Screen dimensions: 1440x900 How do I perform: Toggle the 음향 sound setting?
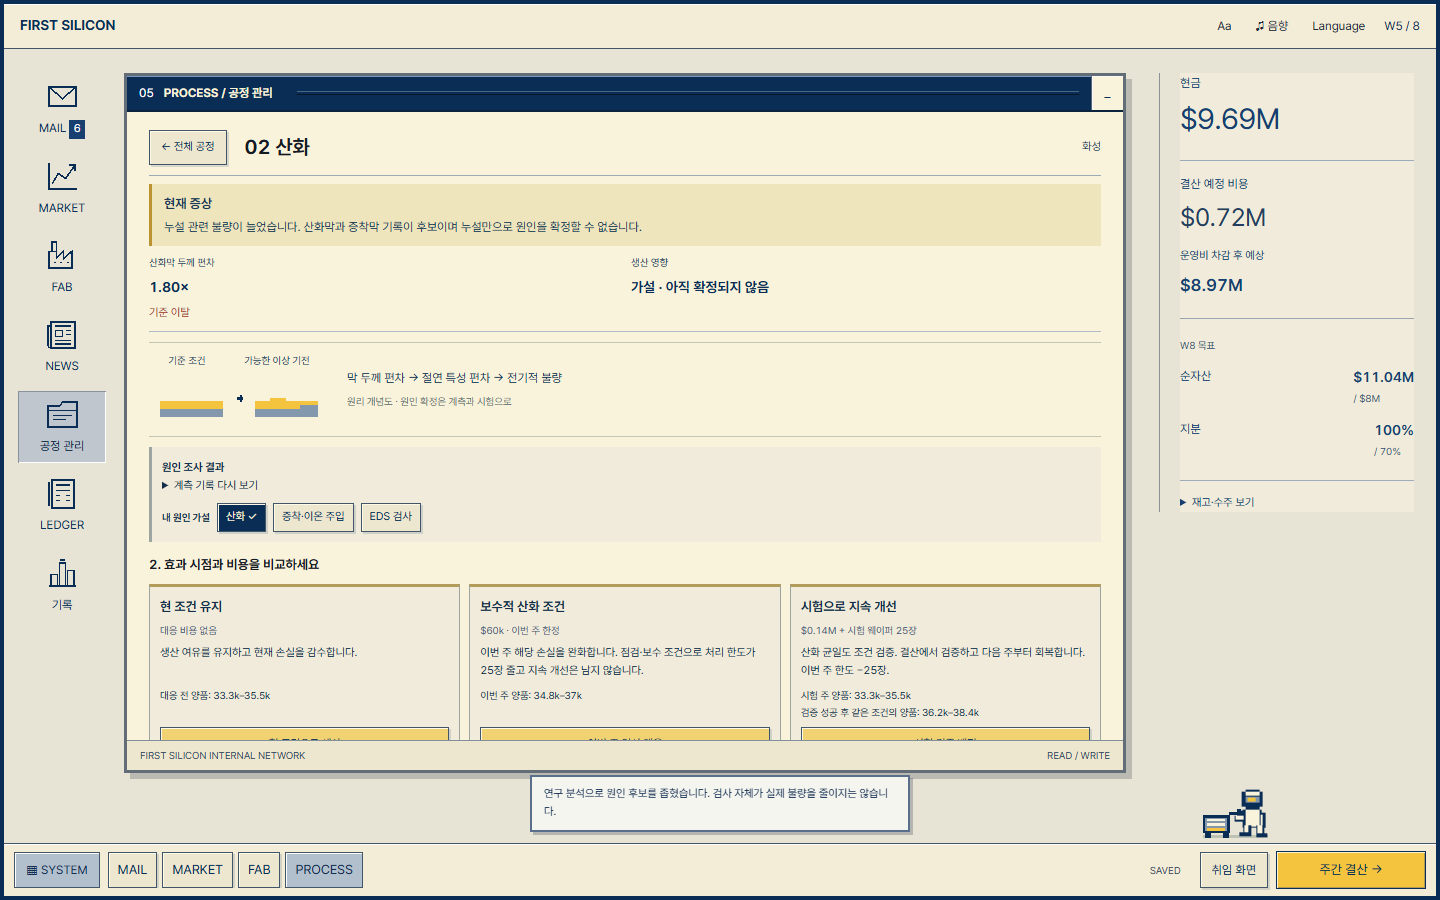[x=1272, y=26]
